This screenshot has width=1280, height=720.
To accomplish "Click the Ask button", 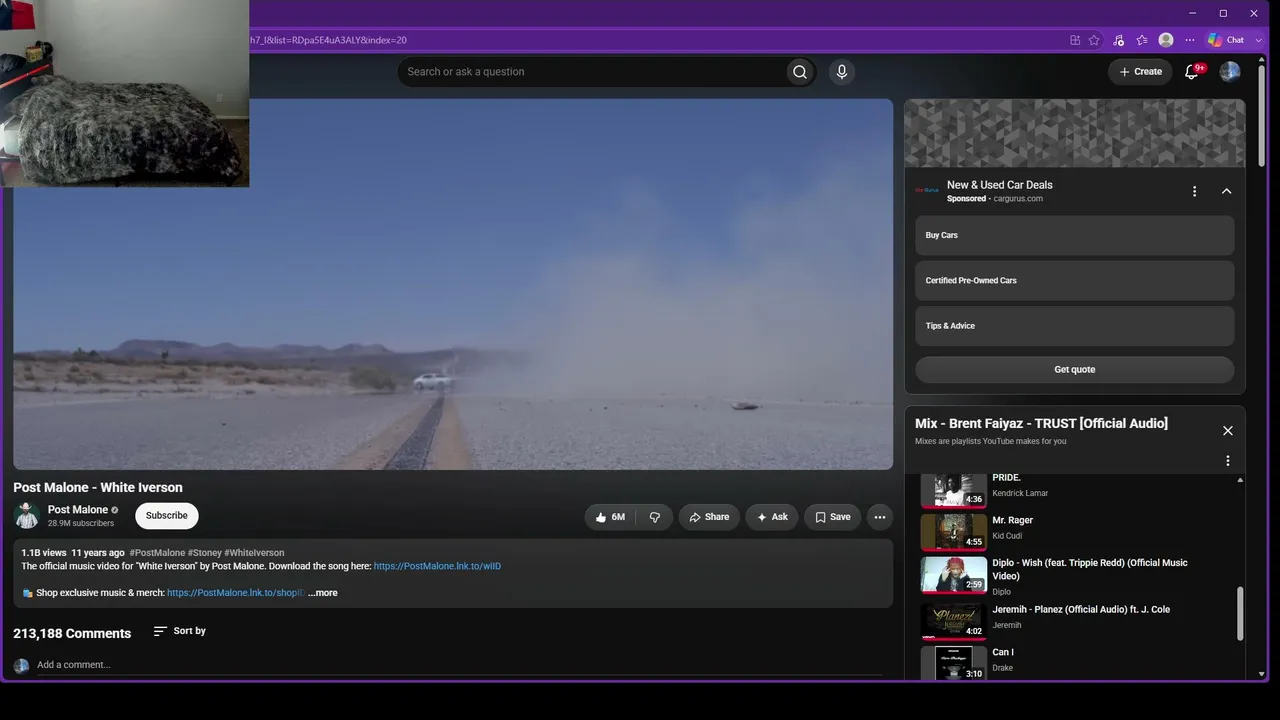I will 772,517.
